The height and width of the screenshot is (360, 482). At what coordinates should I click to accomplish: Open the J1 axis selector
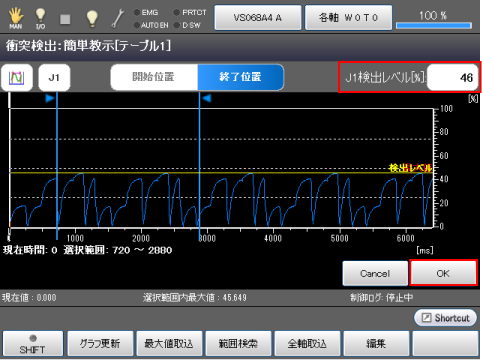click(54, 78)
